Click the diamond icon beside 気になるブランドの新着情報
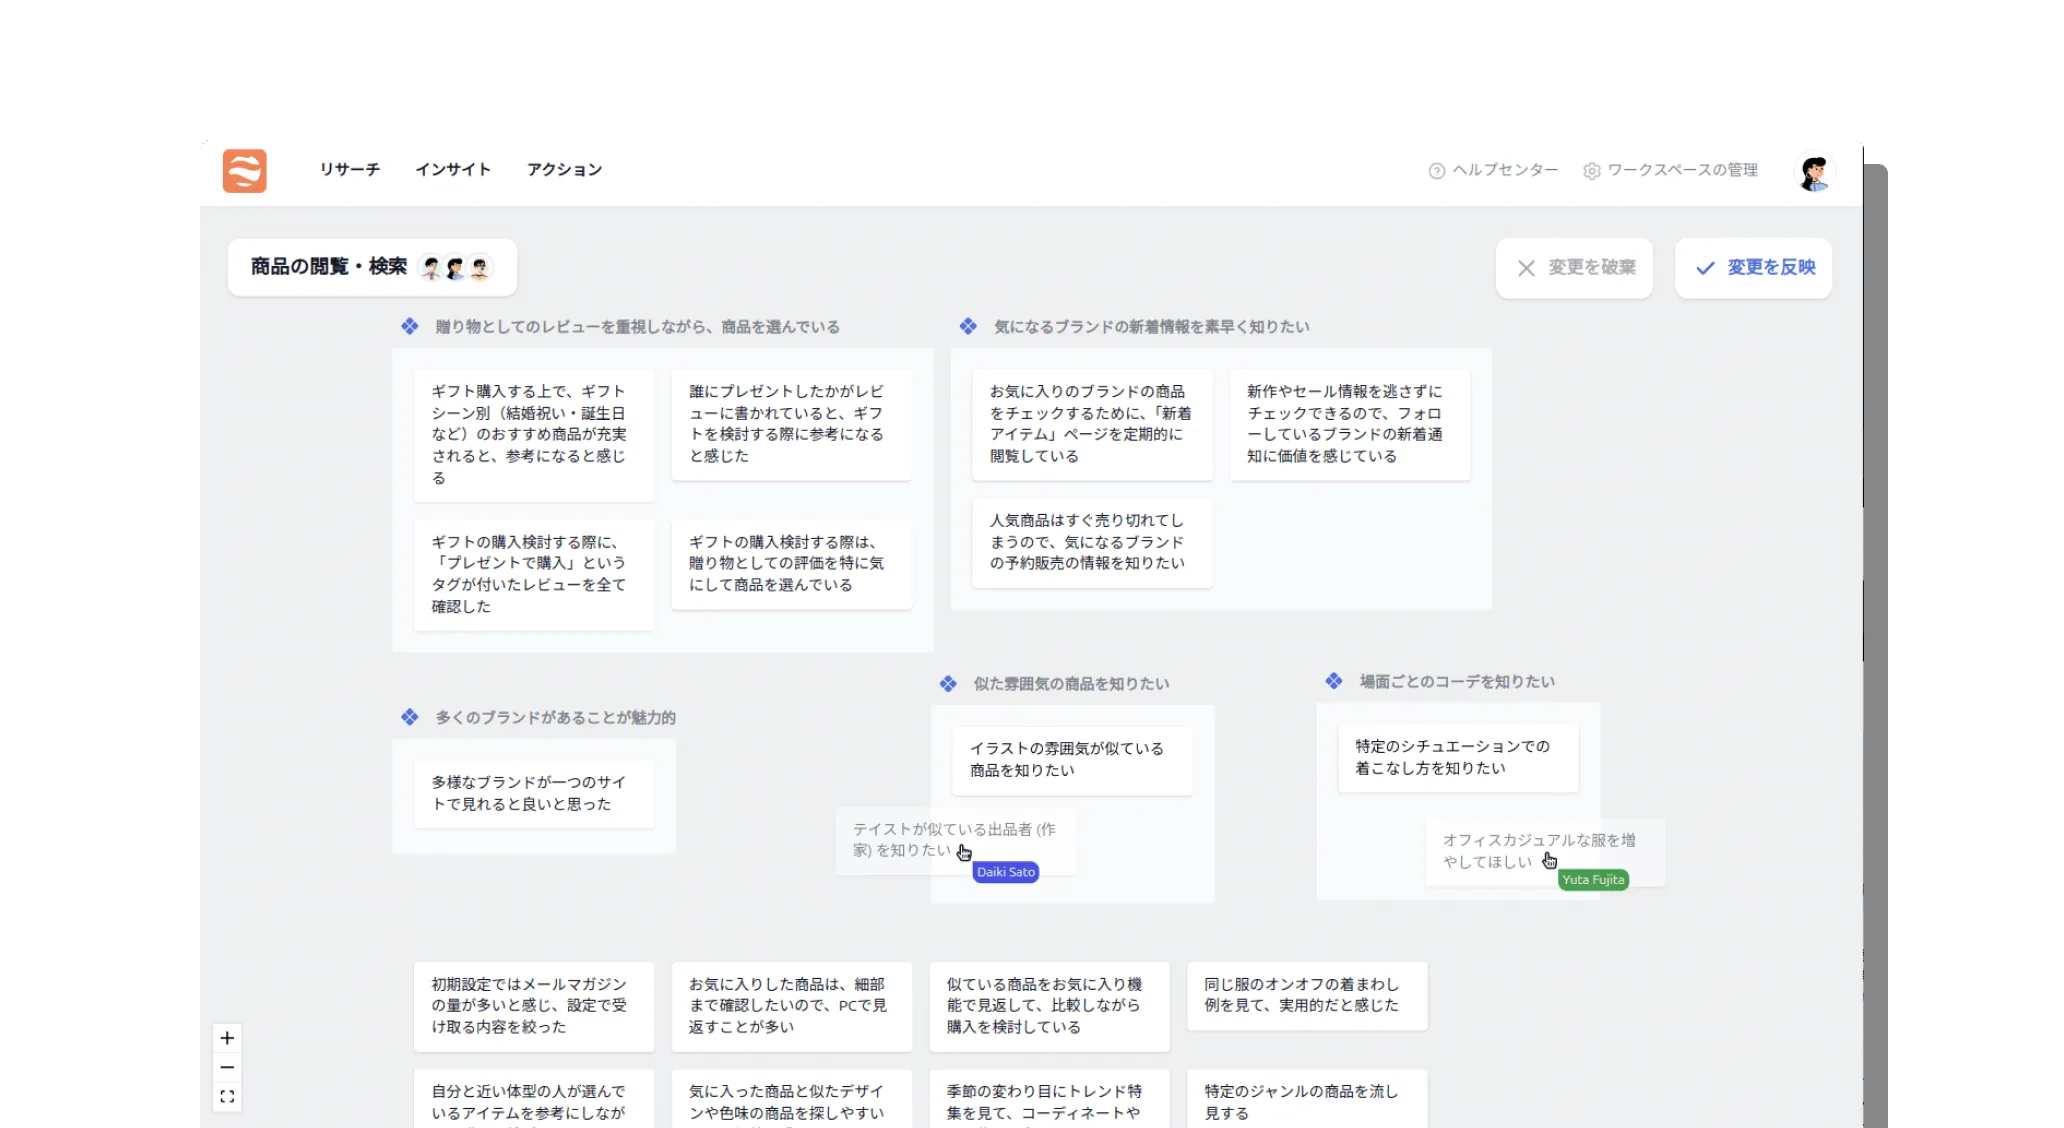Screen dimensions: 2064x1128 [x=968, y=326]
